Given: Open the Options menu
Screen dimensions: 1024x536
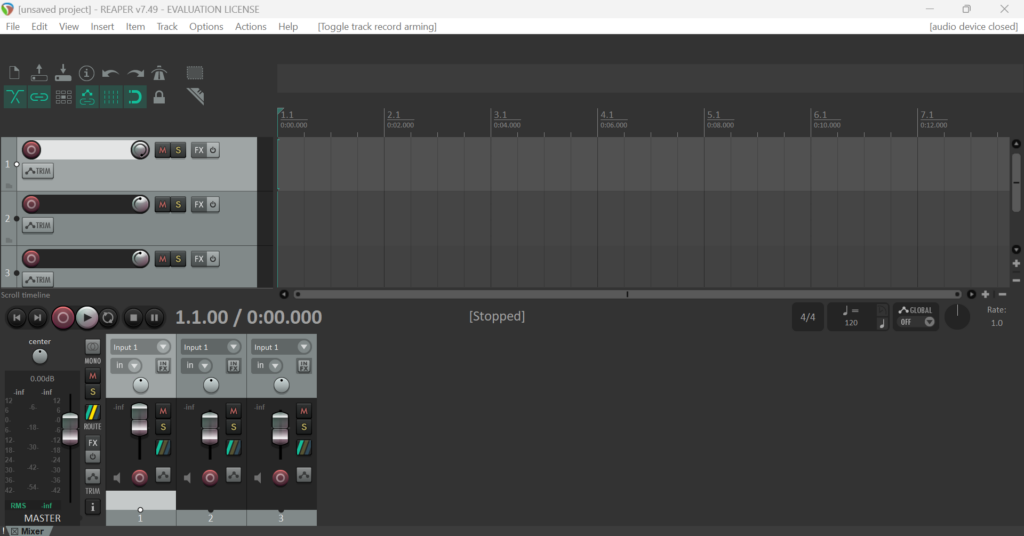Looking at the screenshot, I should point(206,26).
